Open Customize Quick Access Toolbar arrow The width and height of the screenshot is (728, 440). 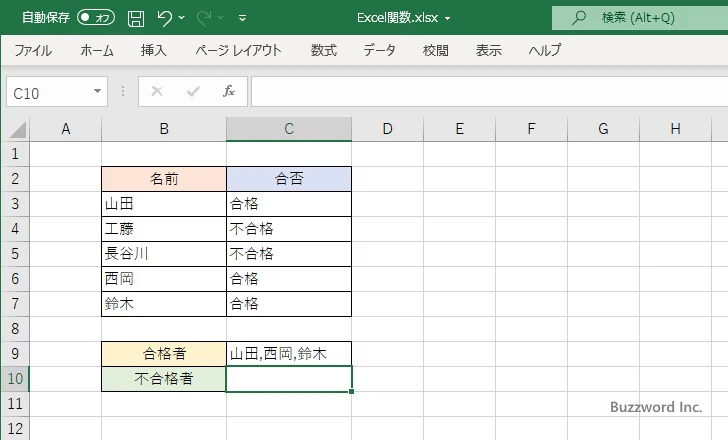coord(242,19)
